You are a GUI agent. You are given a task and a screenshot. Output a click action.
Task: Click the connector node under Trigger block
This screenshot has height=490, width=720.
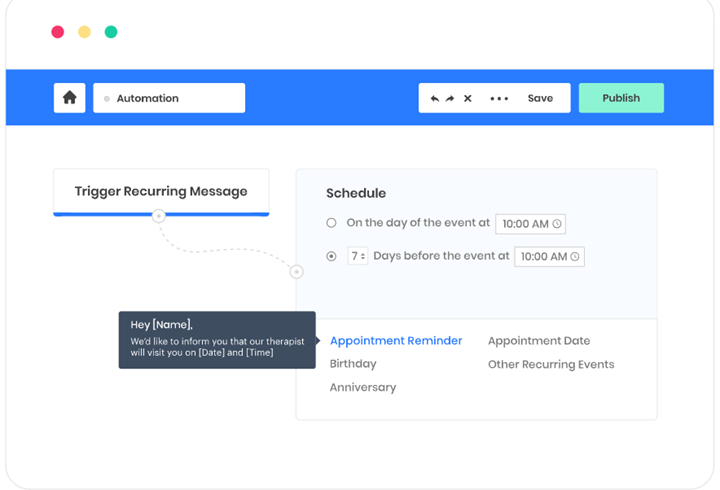point(158,215)
